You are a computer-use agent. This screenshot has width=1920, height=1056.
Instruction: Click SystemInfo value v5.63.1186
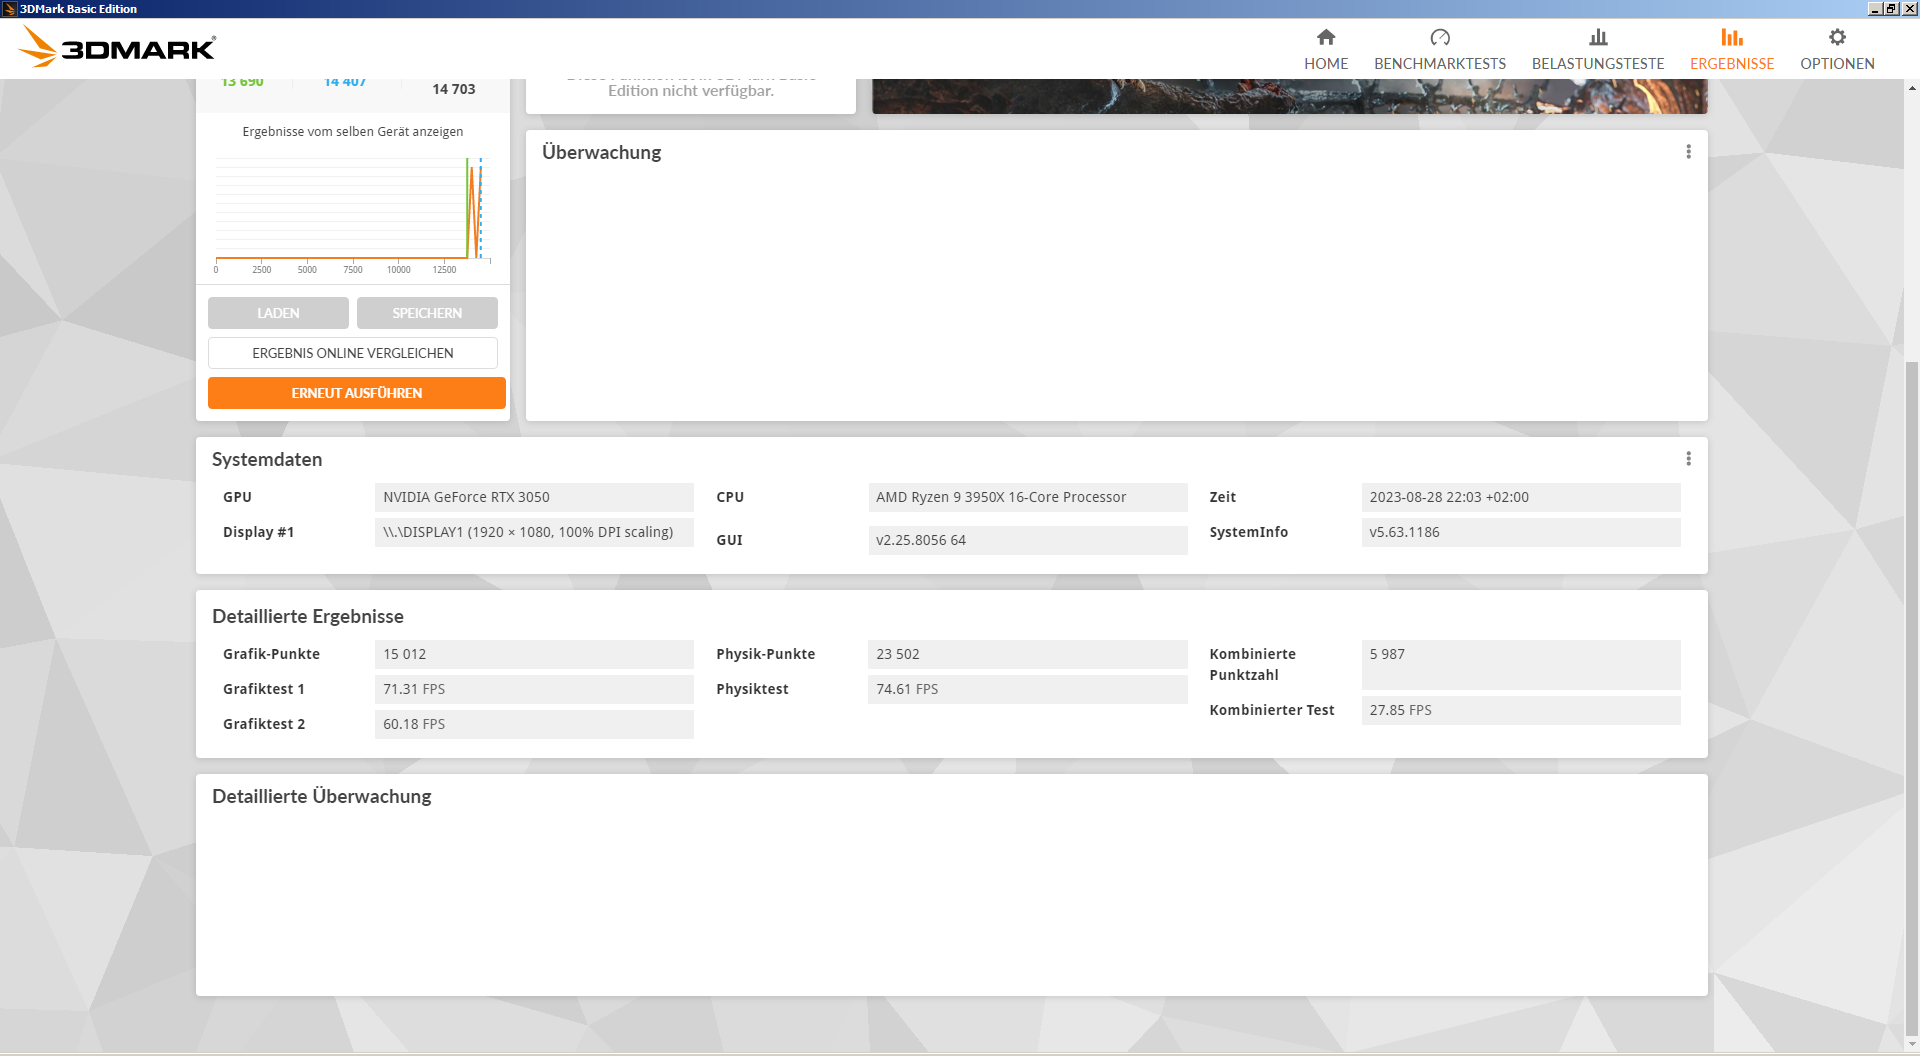pos(1521,532)
